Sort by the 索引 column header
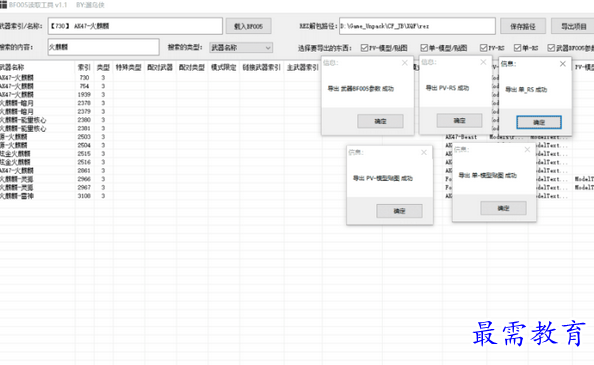Image resolution: width=594 pixels, height=365 pixels. 84,67
